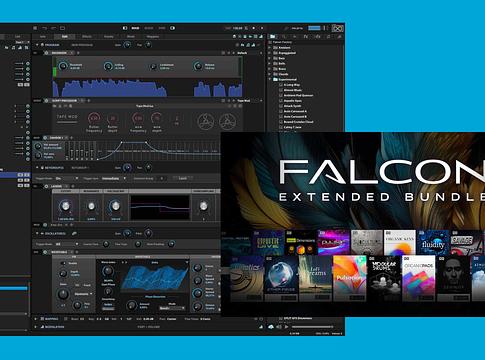This screenshot has height=360, width=485.
Task: Click the cloud icon in the bottom bar
Action: (x=271, y=327)
